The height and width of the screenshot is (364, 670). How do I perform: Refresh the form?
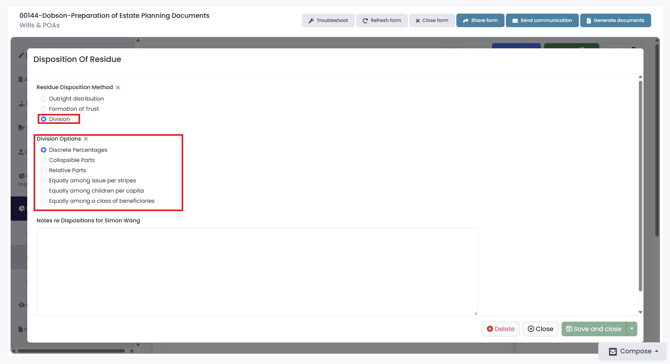coord(382,21)
